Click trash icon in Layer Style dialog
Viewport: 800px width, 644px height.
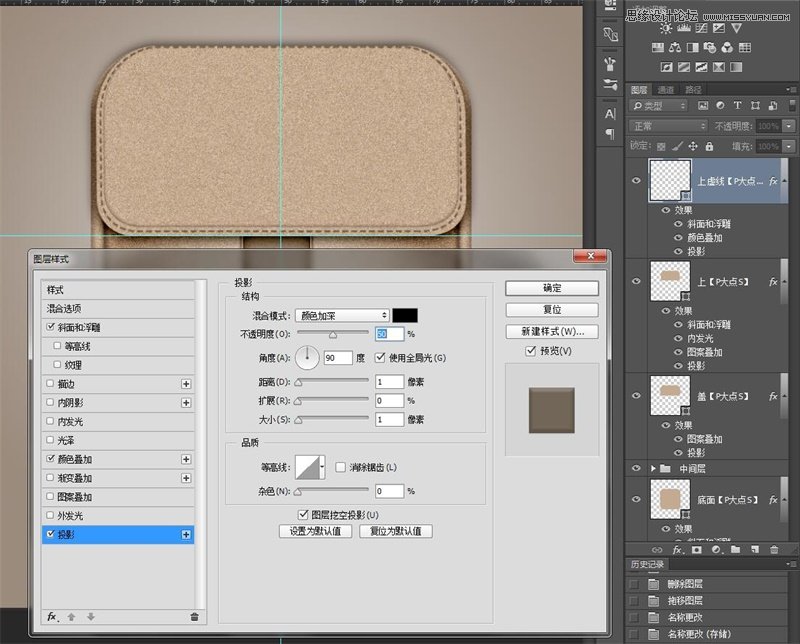pyautogui.click(x=194, y=617)
